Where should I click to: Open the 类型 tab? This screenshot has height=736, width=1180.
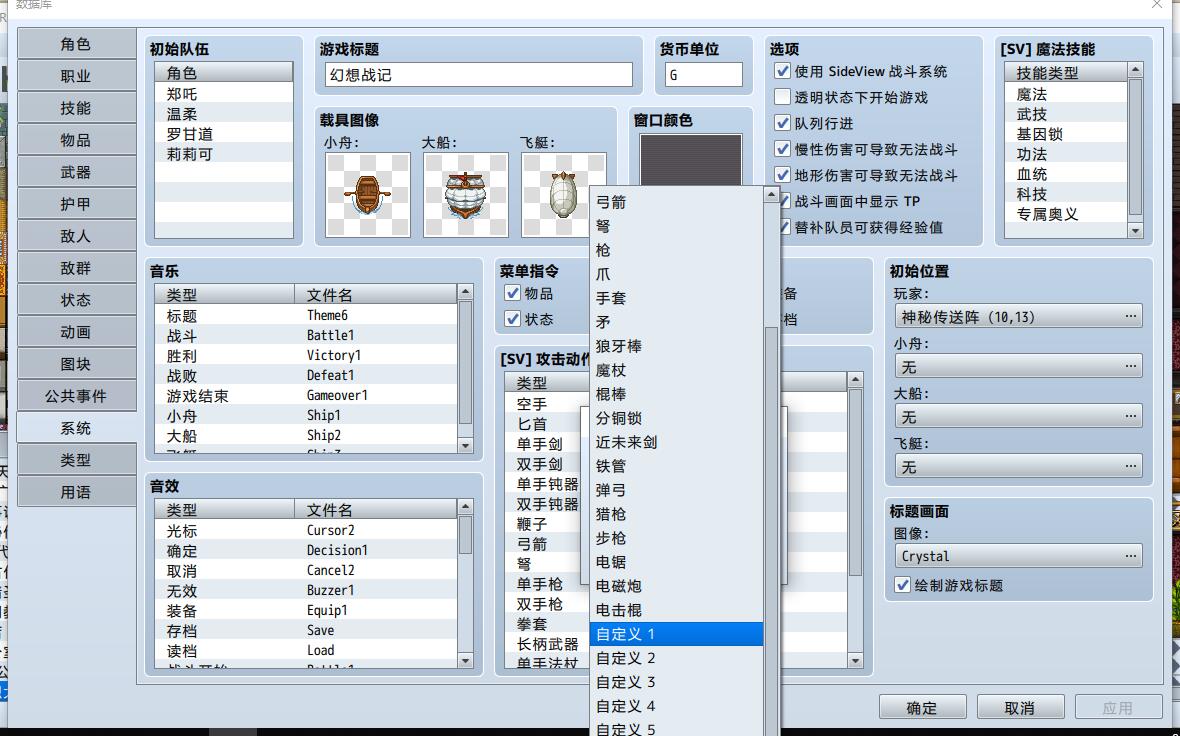click(x=76, y=460)
